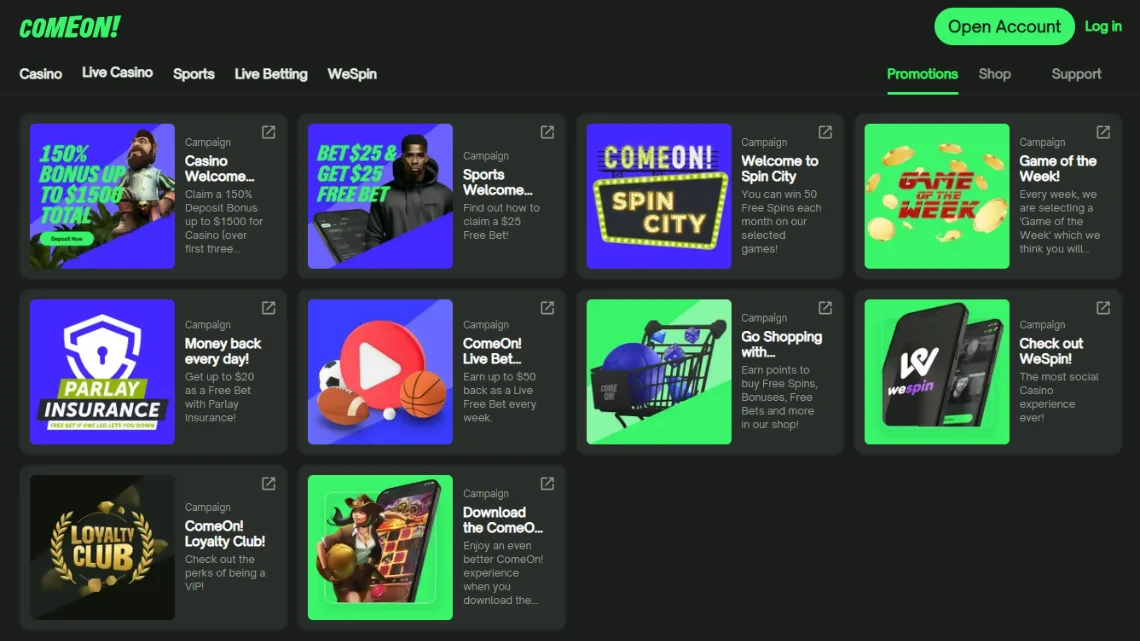The image size is (1140, 641).
Task: Click the Game of the Week! title
Action: [x=1057, y=169]
